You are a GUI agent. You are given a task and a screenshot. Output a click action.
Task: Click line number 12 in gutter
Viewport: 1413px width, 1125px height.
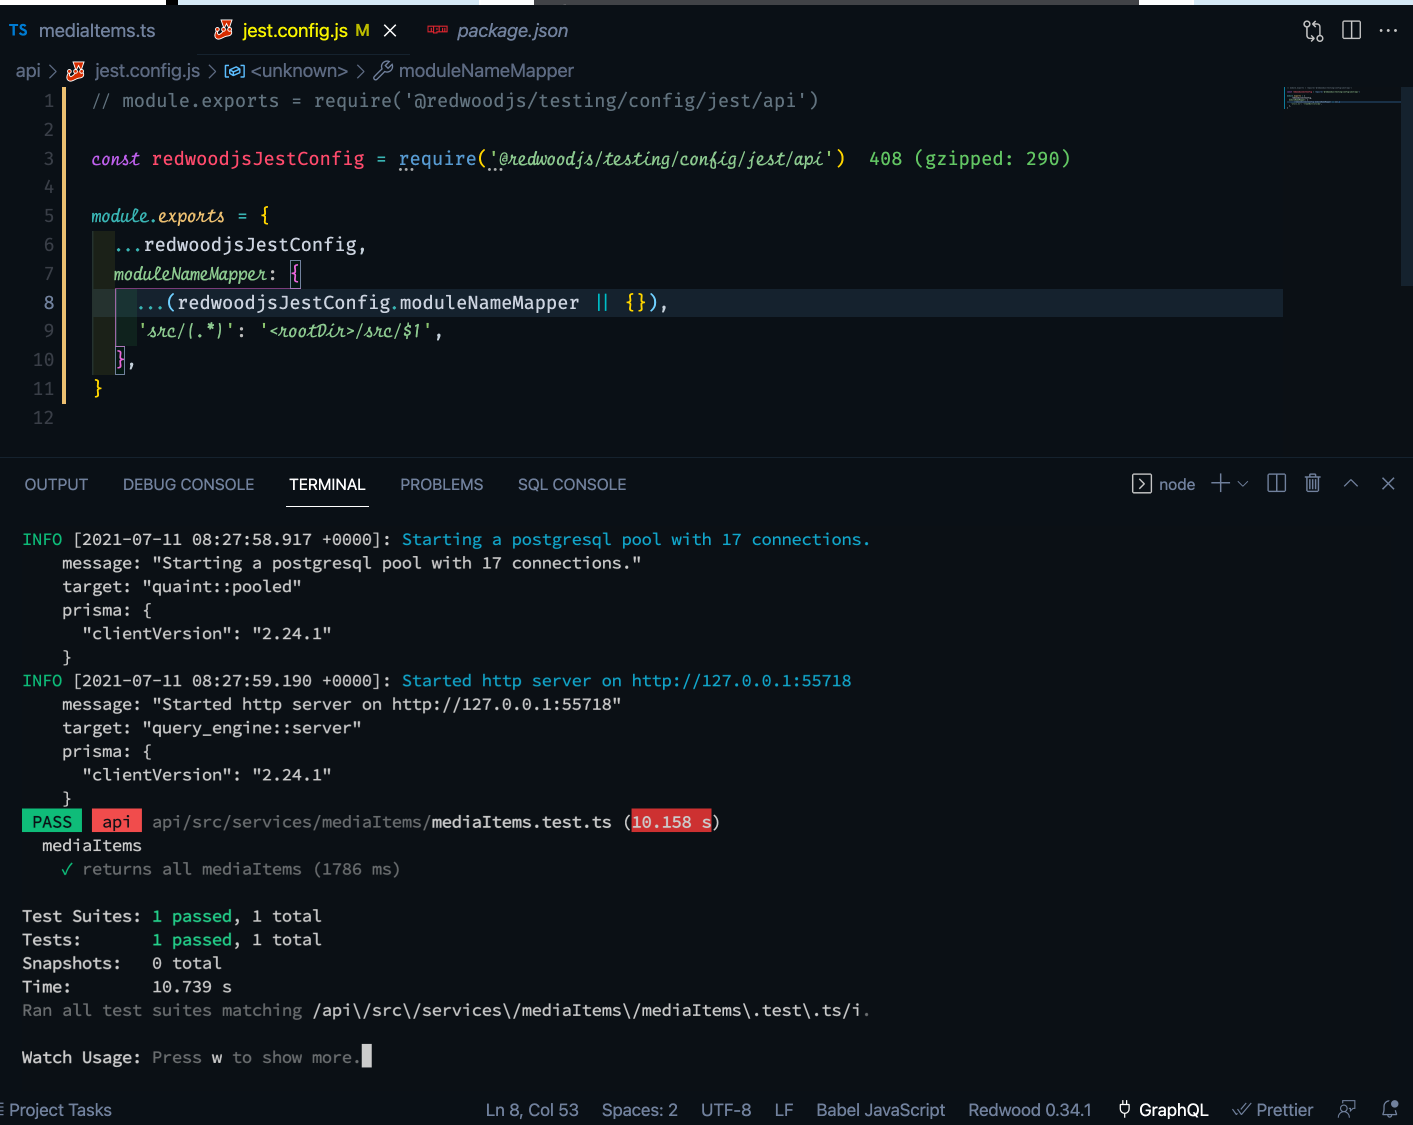pyautogui.click(x=43, y=418)
